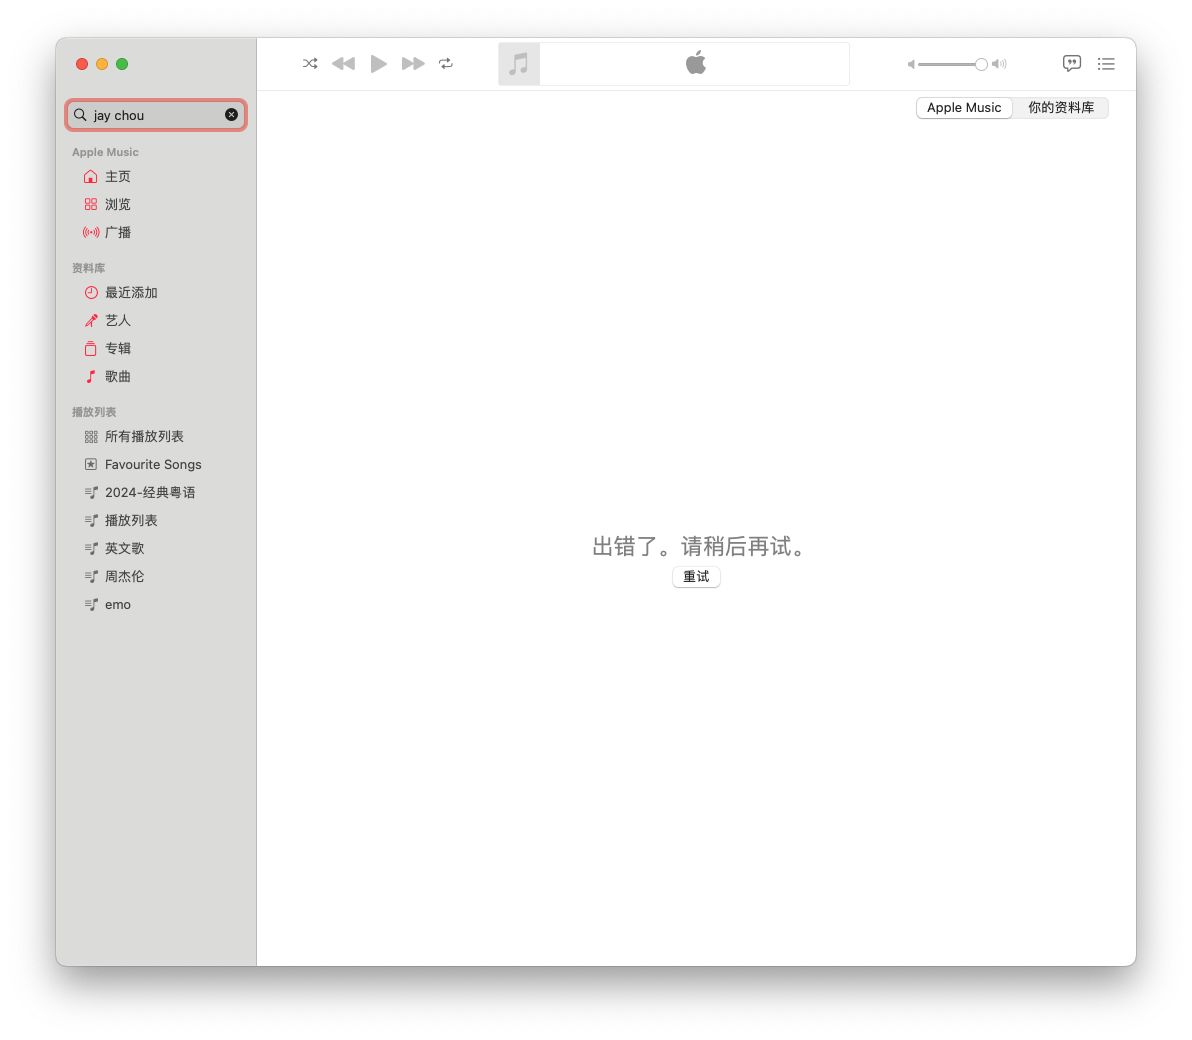This screenshot has height=1040, width=1192.
Task: Open 主页 home in sidebar
Action: (x=118, y=177)
